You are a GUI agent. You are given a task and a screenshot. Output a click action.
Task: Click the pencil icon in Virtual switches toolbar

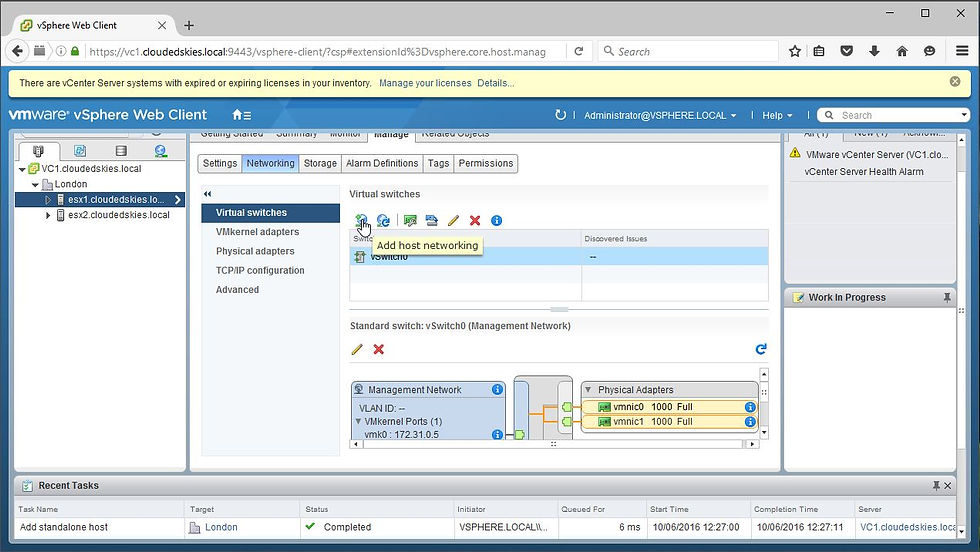click(x=453, y=221)
